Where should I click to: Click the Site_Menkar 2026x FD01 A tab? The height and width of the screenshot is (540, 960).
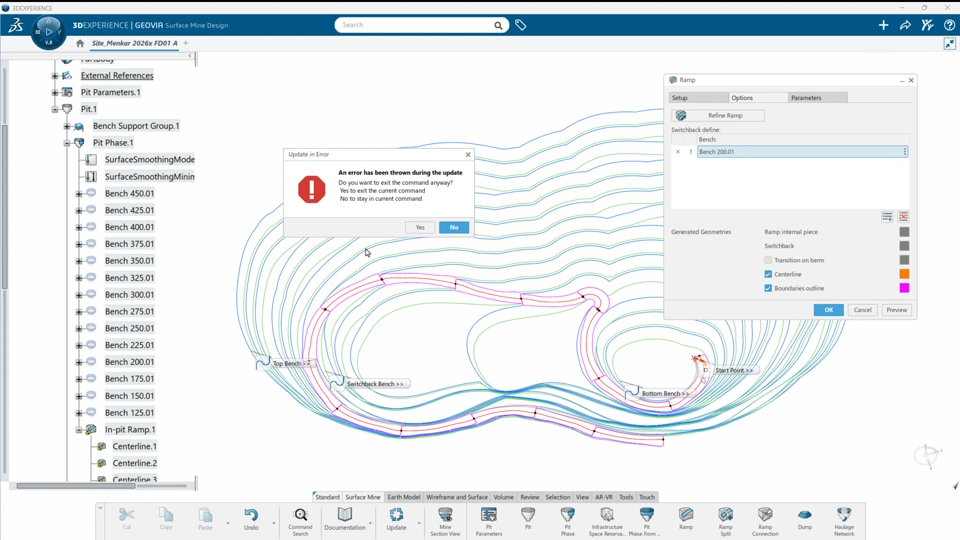pos(135,43)
